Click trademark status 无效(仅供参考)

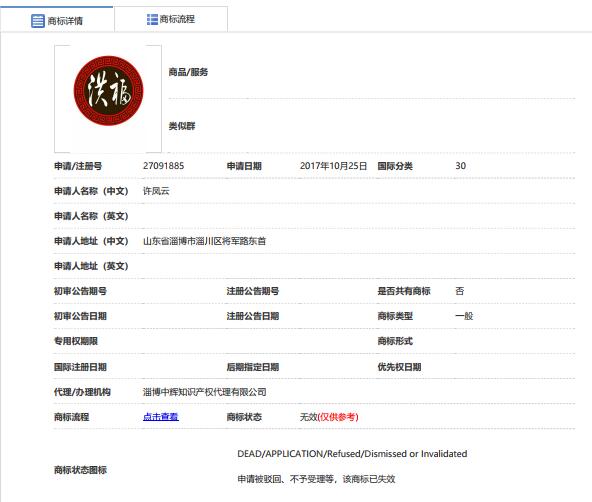pos(329,417)
